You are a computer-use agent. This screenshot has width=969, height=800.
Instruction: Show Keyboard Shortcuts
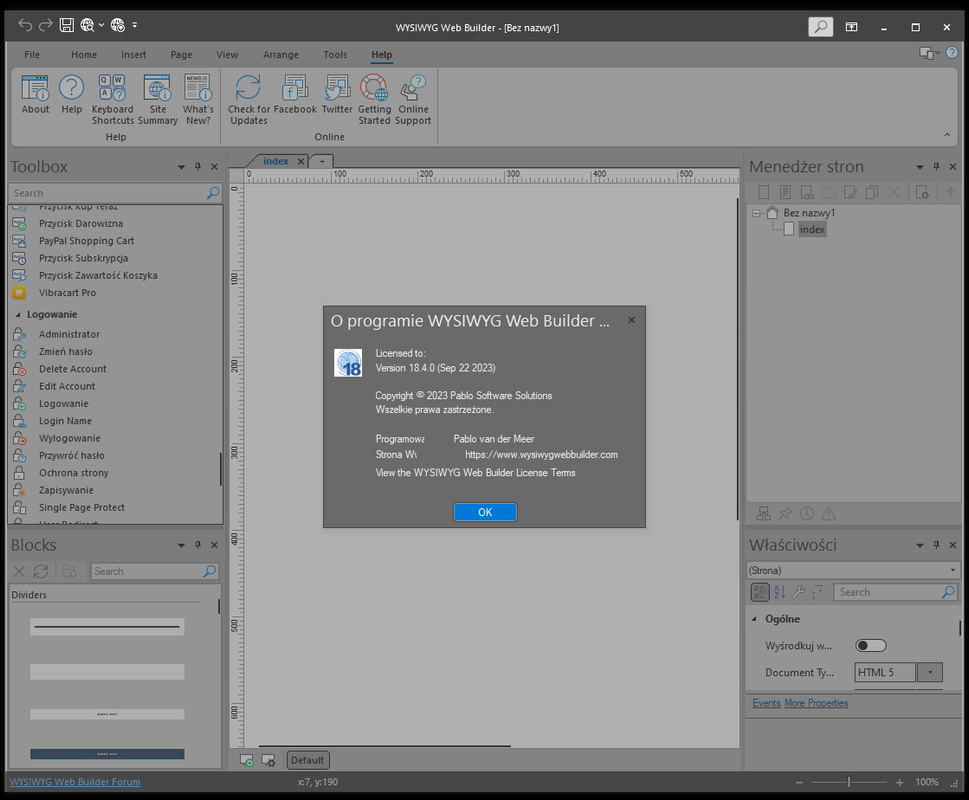click(112, 99)
